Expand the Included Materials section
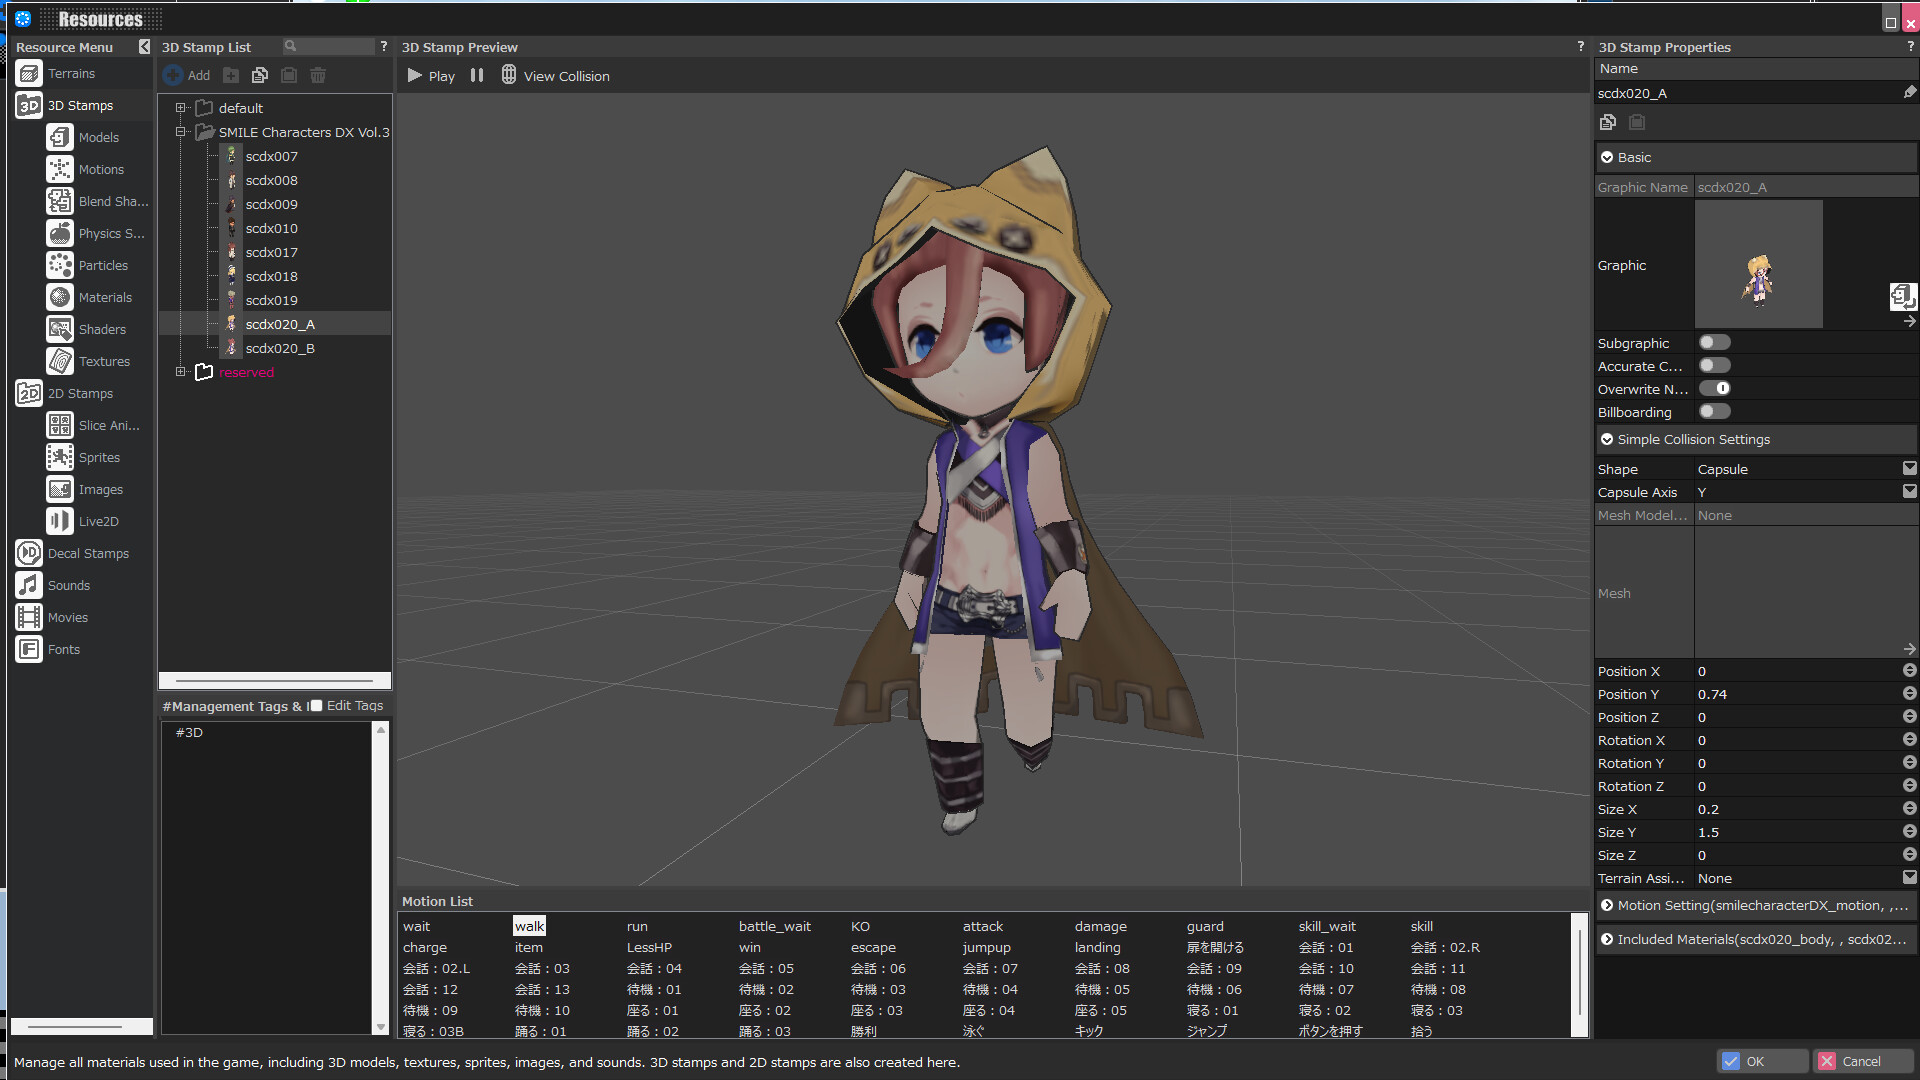This screenshot has width=1920, height=1080. coord(1607,940)
